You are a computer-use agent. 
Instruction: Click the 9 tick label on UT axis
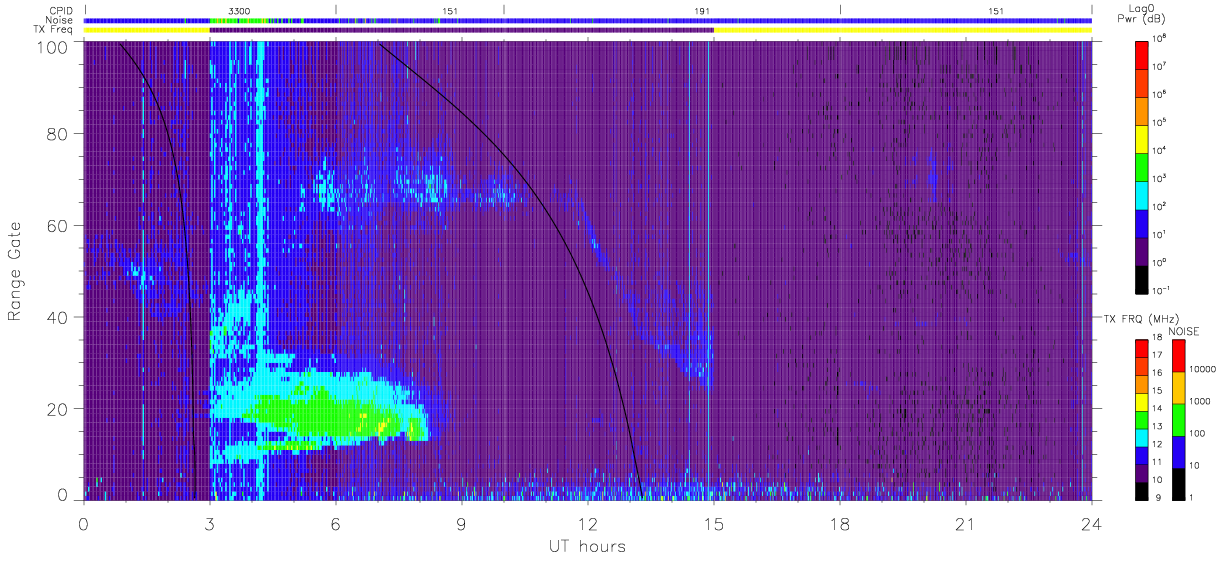(462, 524)
